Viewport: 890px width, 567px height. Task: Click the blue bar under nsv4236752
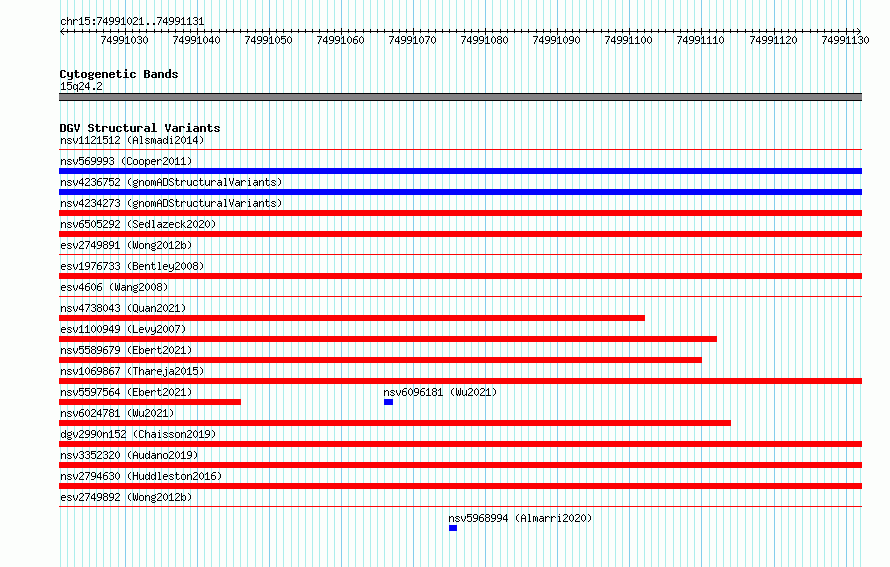460,192
